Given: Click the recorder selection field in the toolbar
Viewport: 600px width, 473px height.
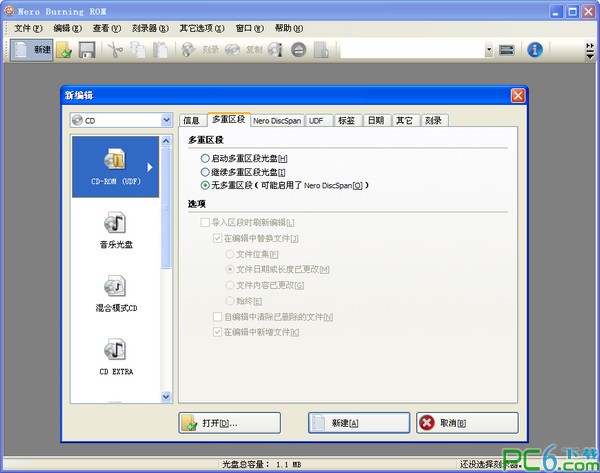Looking at the screenshot, I should tap(412, 50).
